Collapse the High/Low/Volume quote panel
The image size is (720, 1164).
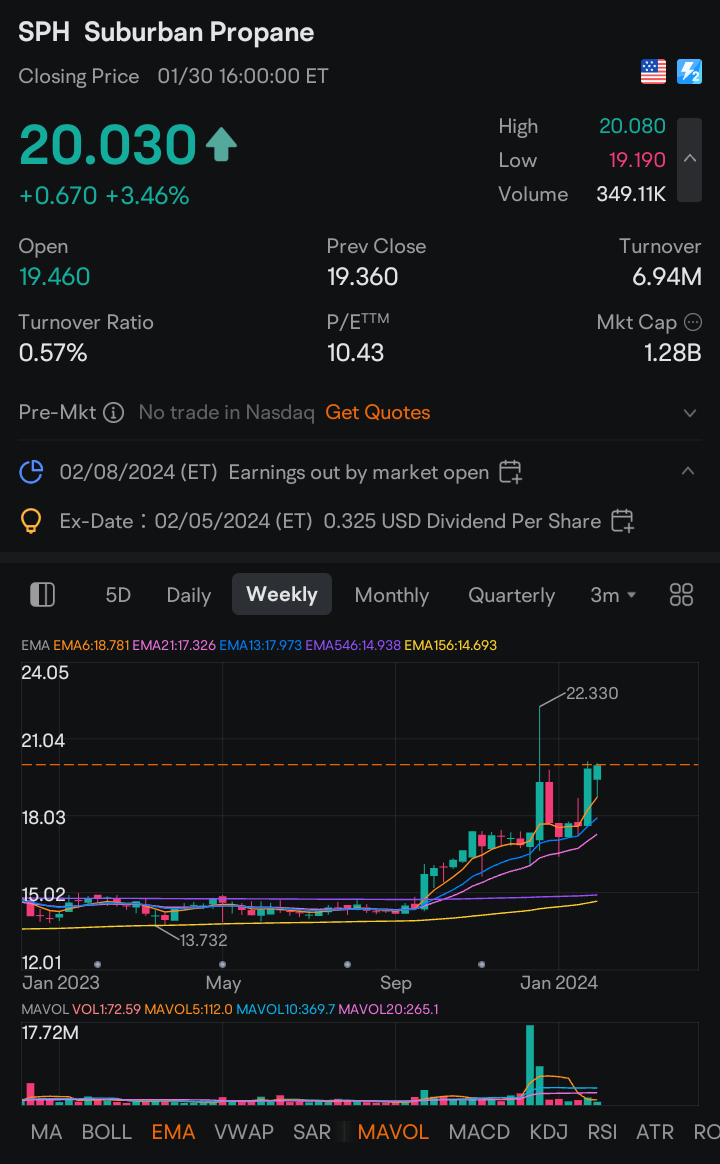(x=690, y=160)
